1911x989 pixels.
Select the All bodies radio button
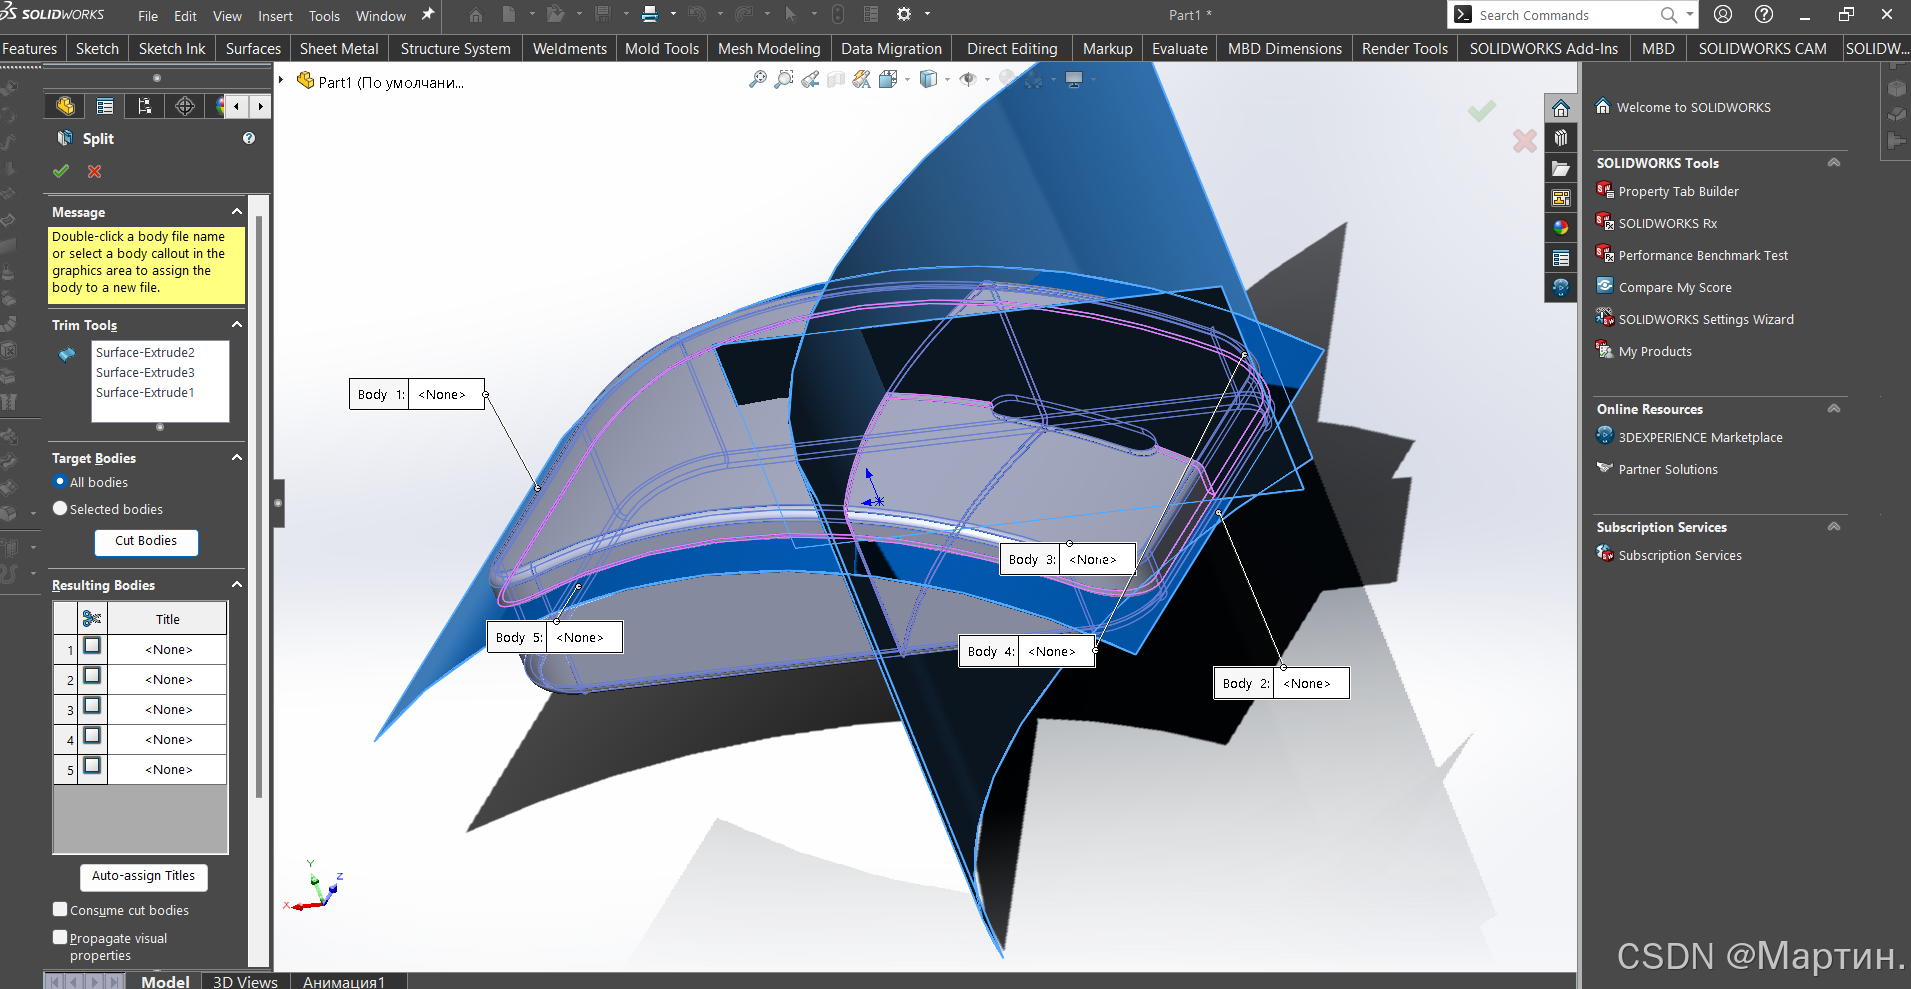pos(60,481)
